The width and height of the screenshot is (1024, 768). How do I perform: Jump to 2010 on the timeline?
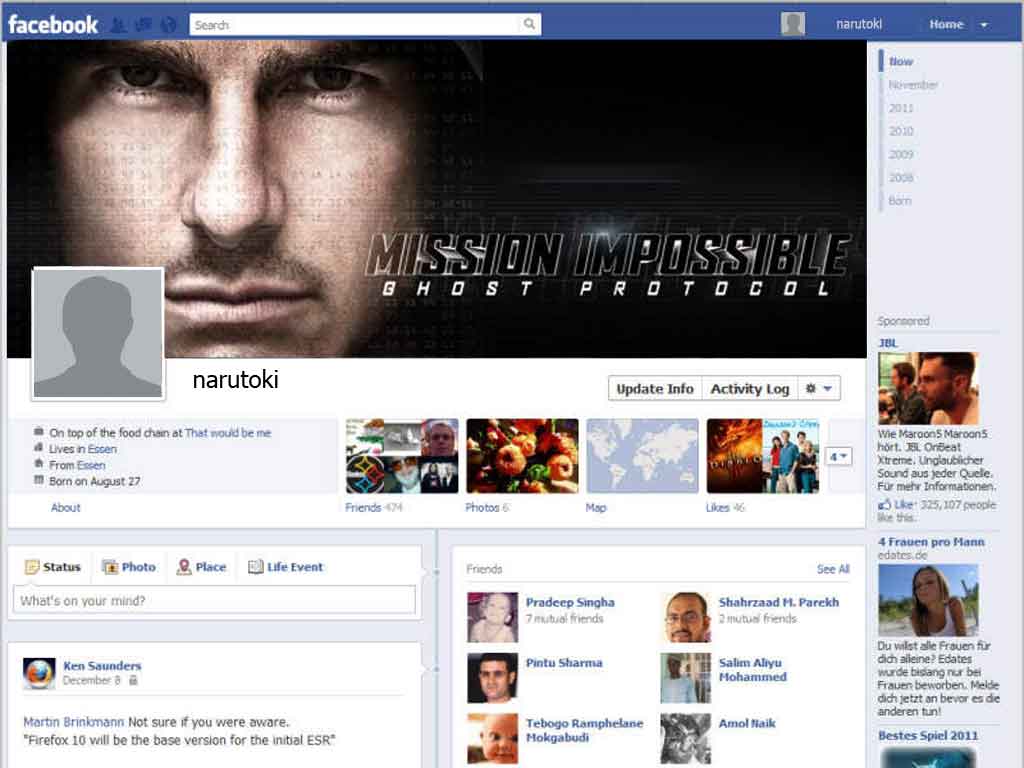click(x=901, y=131)
